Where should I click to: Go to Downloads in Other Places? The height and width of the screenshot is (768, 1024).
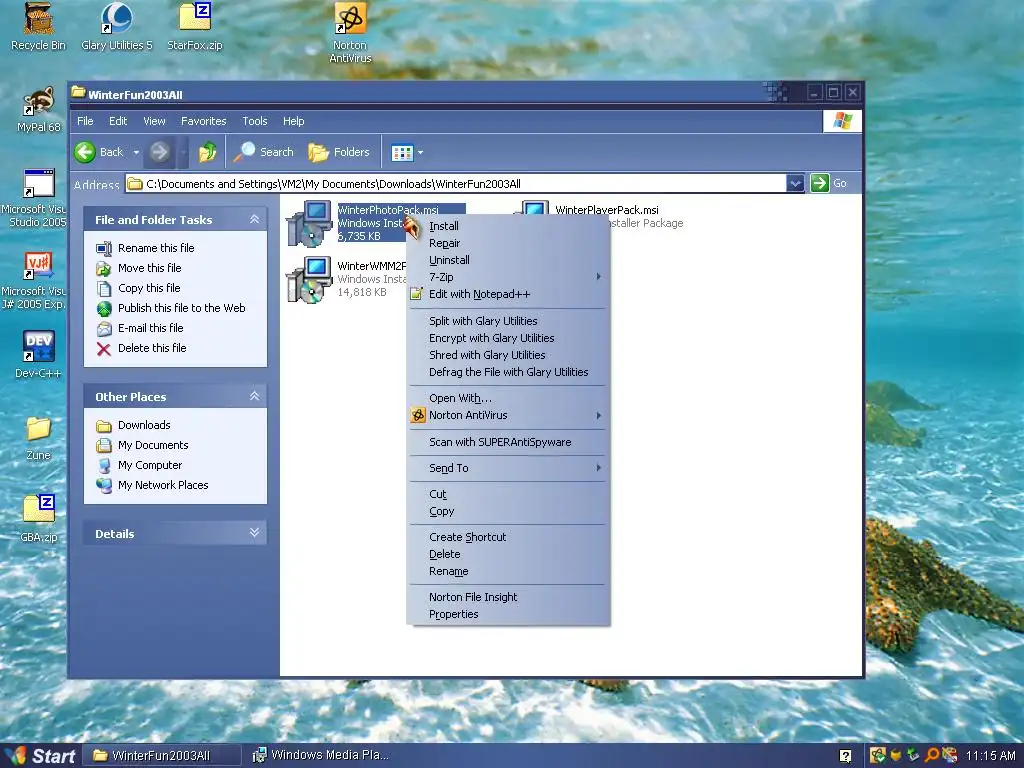133,425
